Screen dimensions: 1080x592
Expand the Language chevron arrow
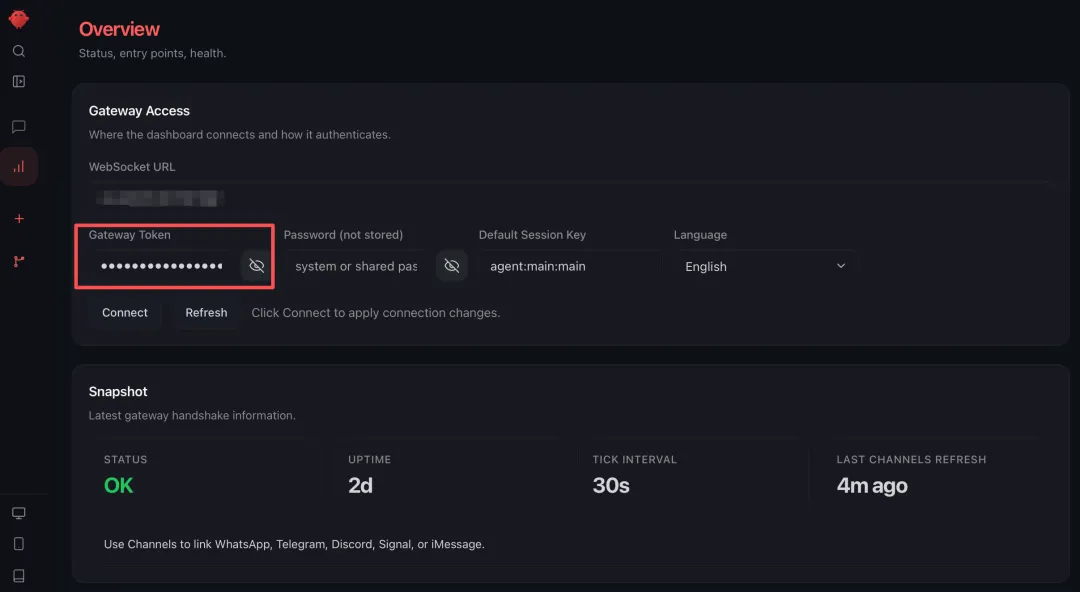840,266
